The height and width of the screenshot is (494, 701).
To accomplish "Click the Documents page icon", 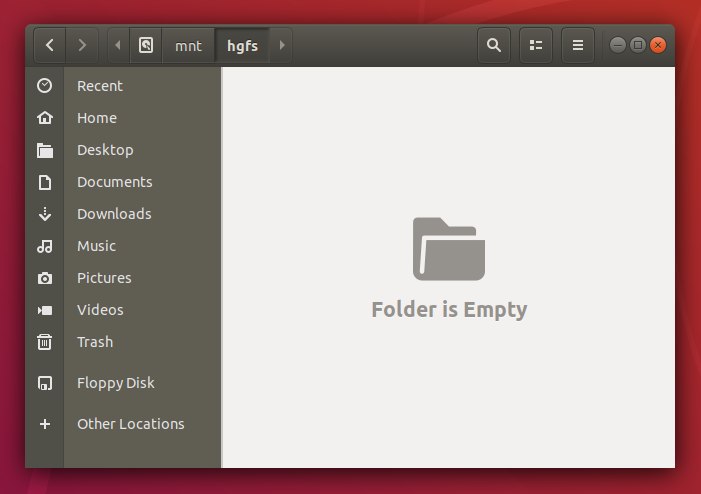I will tap(45, 182).
